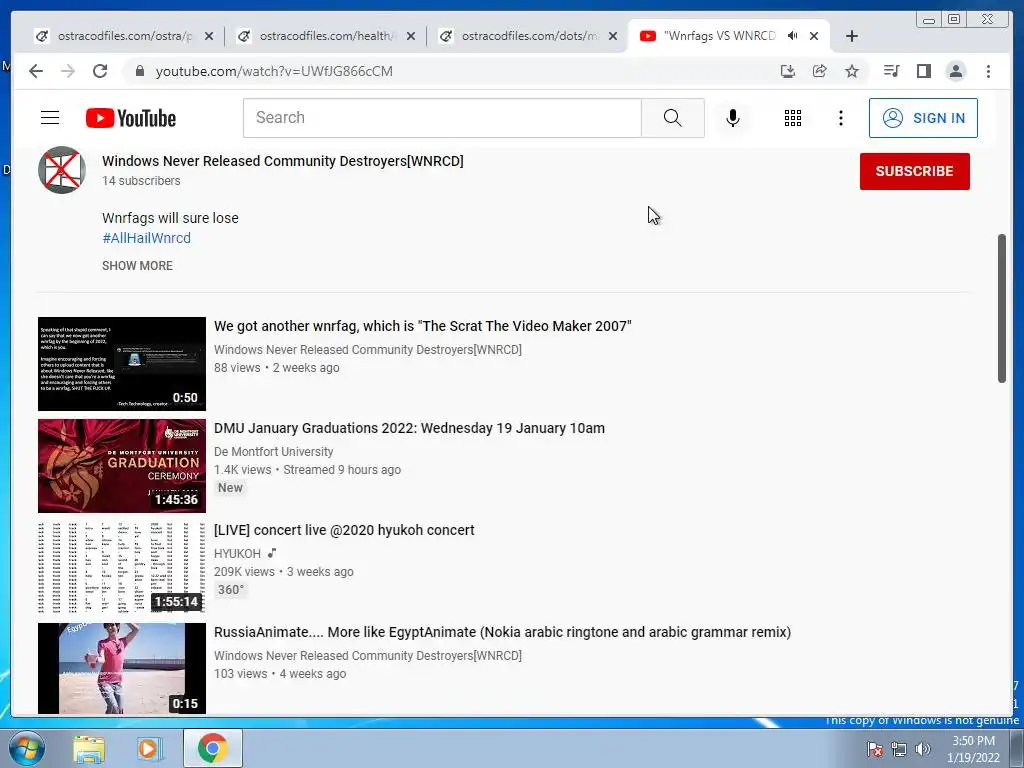Switch to the ostracodfiles.com/health tab

[x=325, y=36]
